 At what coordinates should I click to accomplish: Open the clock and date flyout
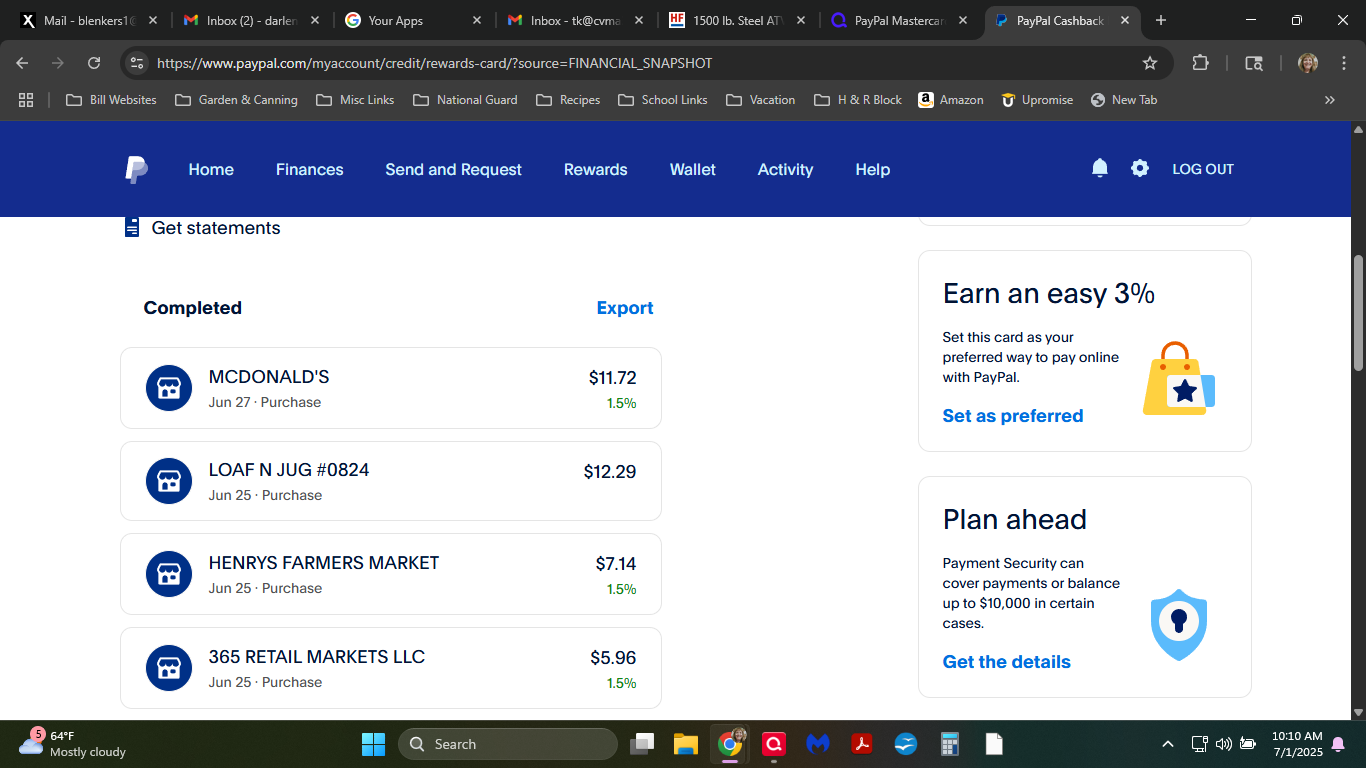(1297, 744)
